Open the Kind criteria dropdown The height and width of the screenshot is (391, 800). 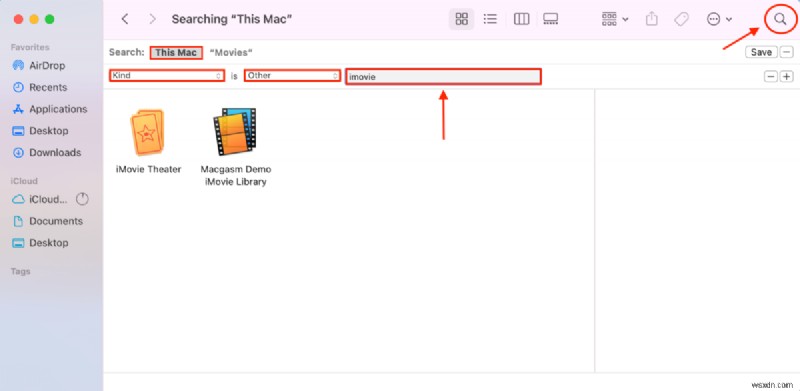coord(167,76)
